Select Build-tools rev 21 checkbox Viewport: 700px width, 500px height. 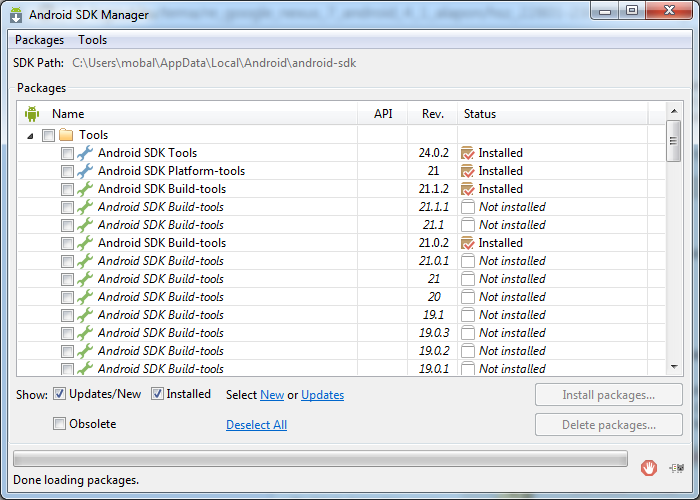coord(67,279)
